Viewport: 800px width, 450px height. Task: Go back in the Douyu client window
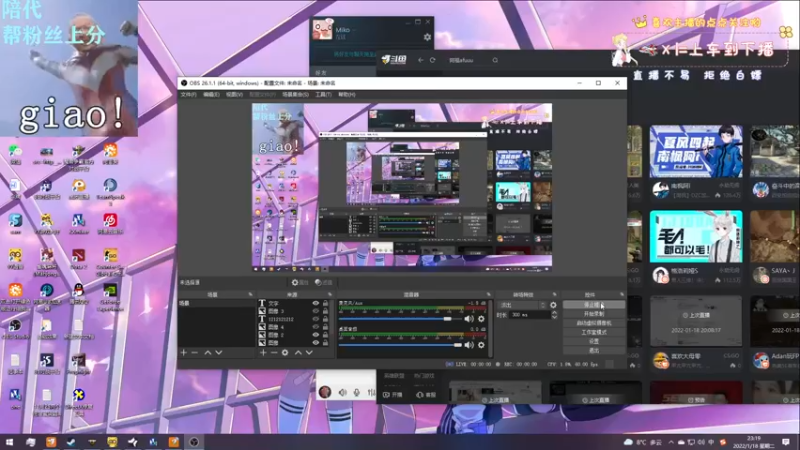click(x=420, y=60)
